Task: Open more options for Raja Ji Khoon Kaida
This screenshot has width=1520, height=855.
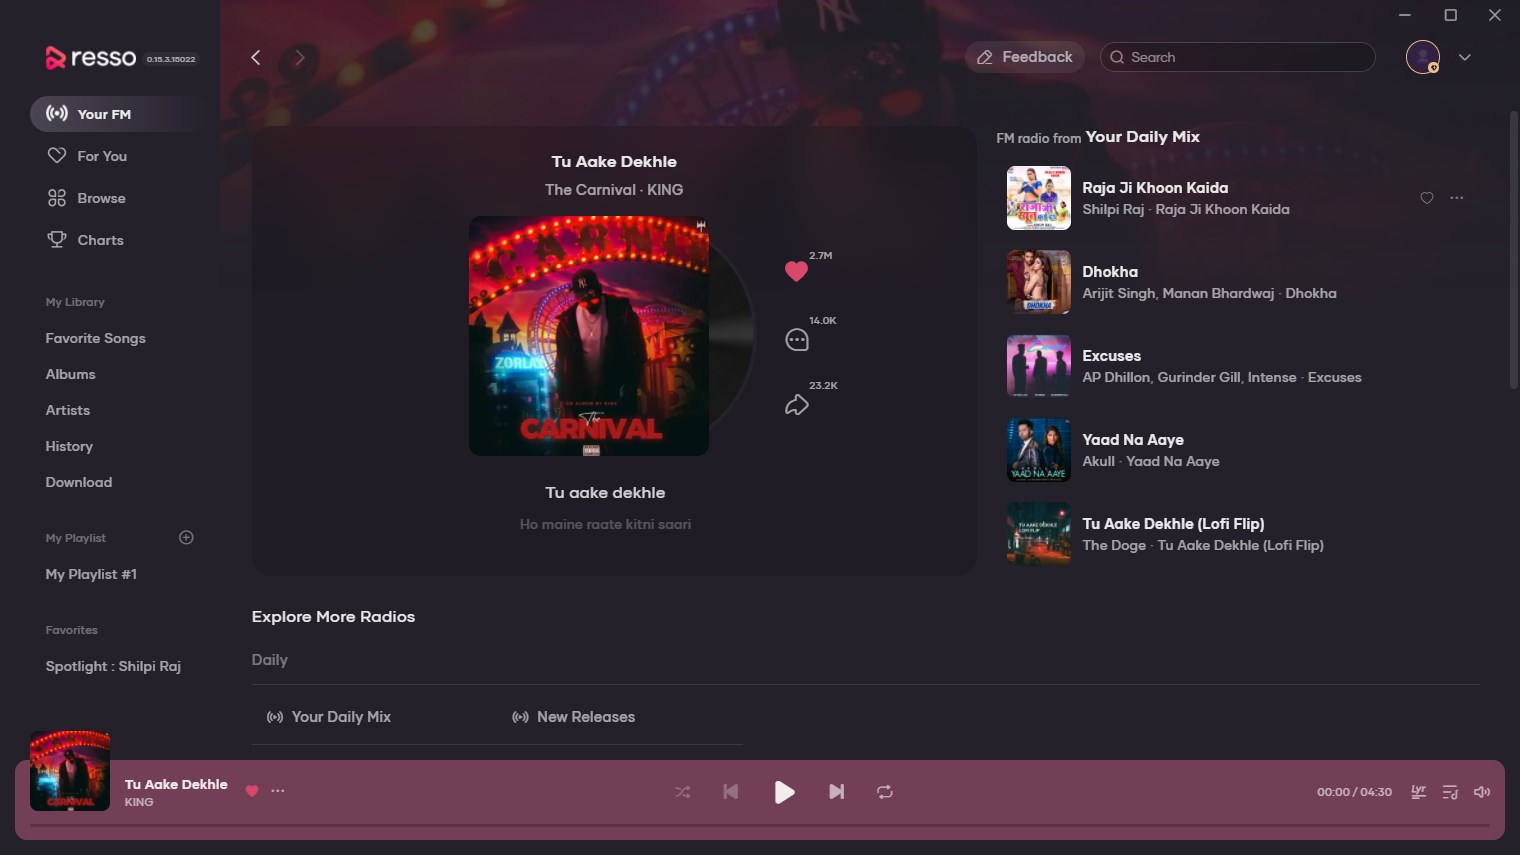Action: (x=1457, y=198)
